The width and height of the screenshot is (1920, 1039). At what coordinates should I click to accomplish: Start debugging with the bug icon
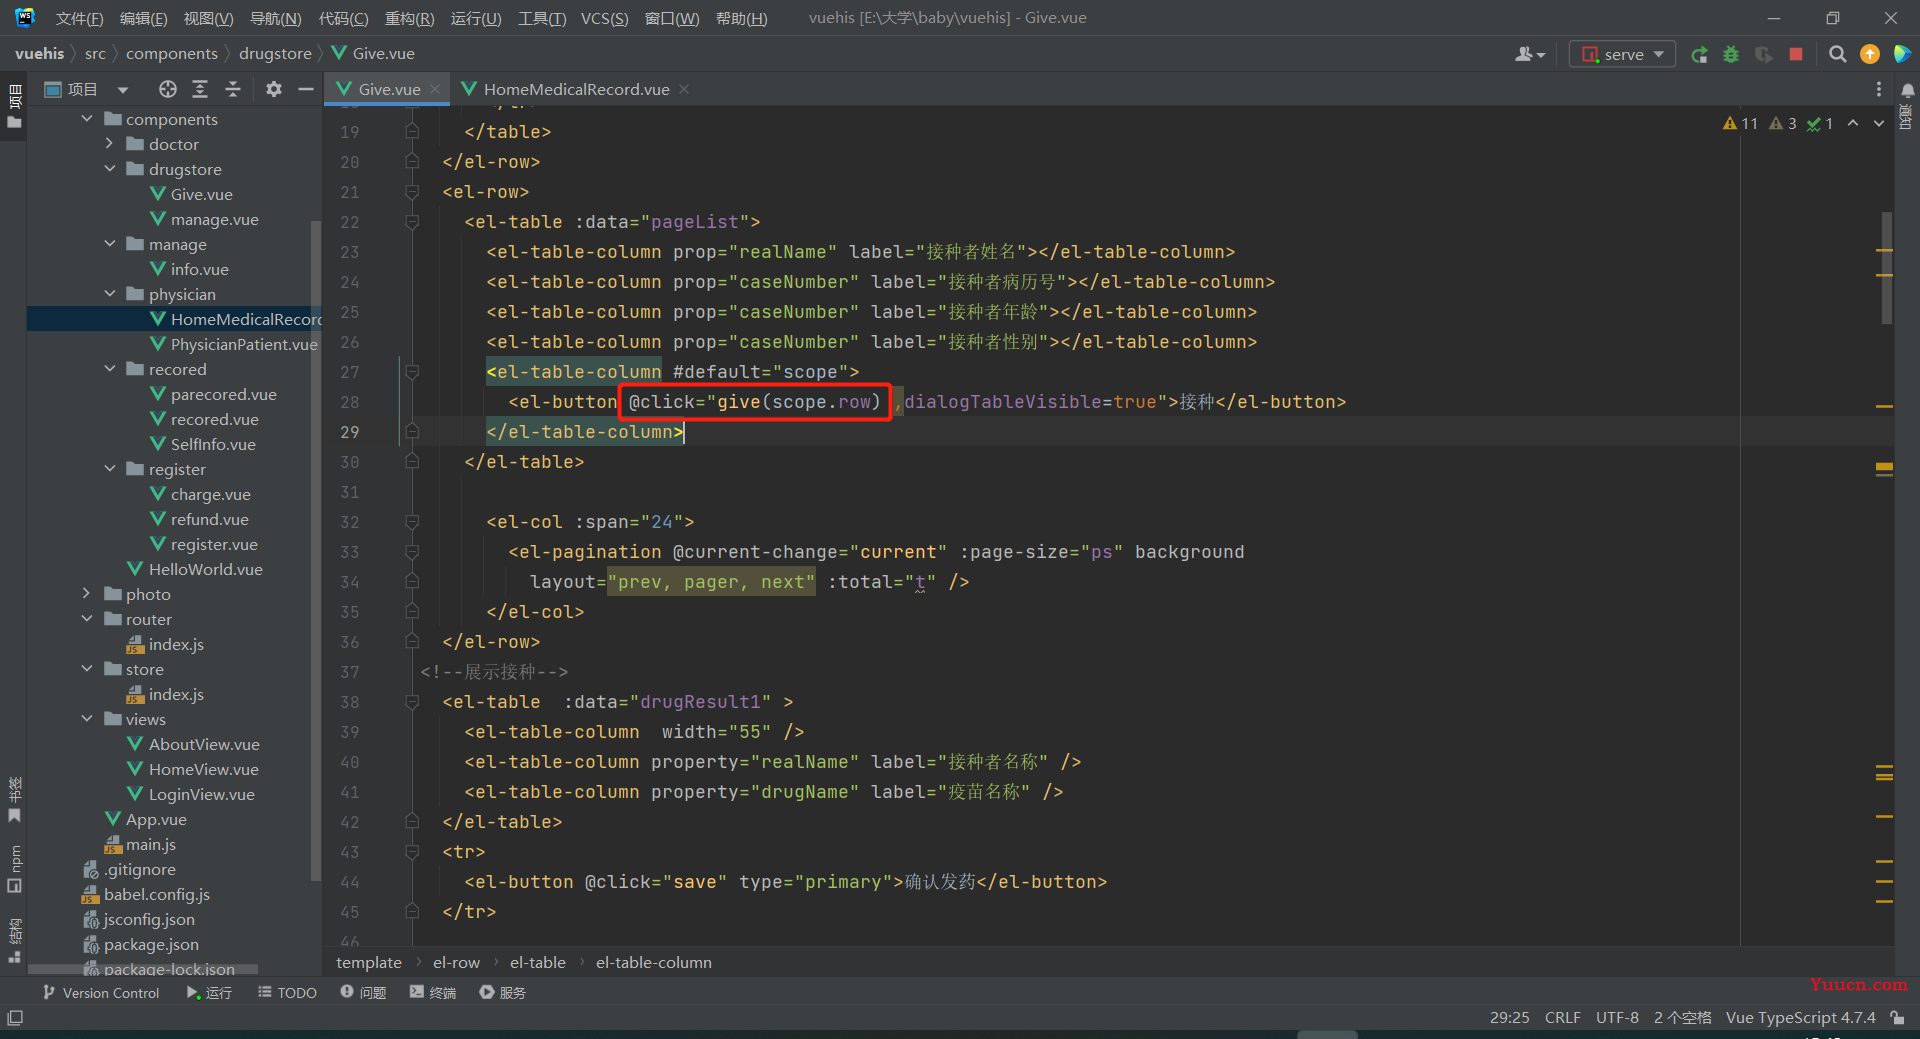[x=1731, y=54]
